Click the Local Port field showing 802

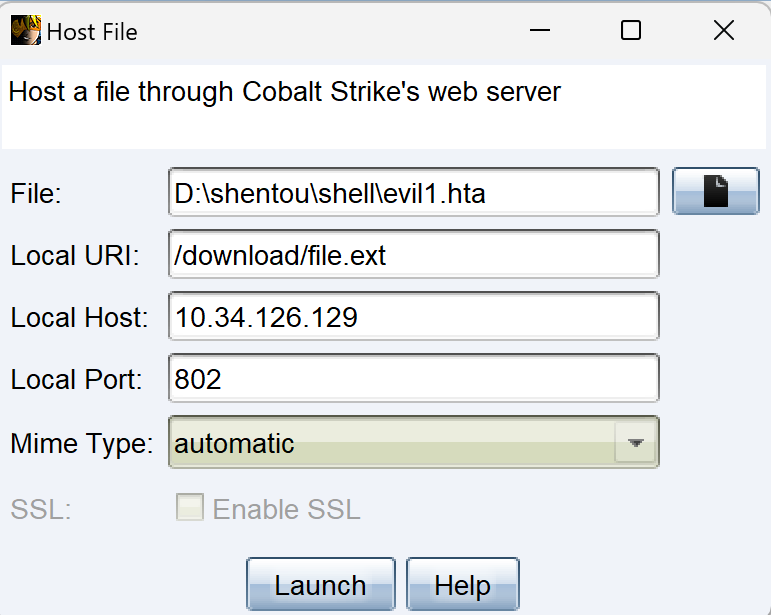coord(414,378)
